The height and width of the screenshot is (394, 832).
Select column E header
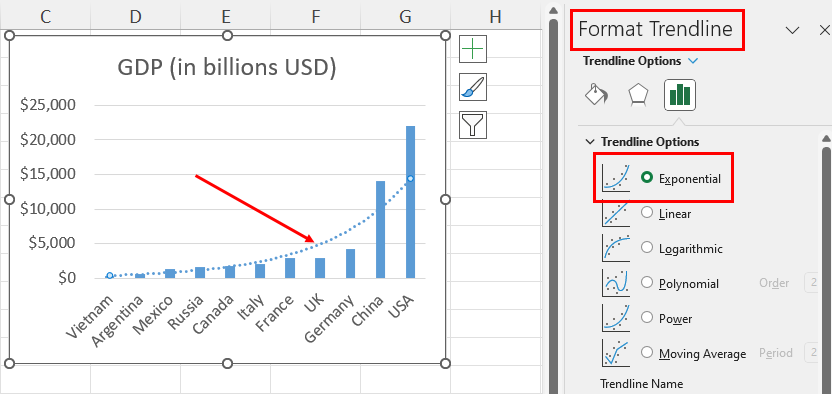pyautogui.click(x=226, y=17)
